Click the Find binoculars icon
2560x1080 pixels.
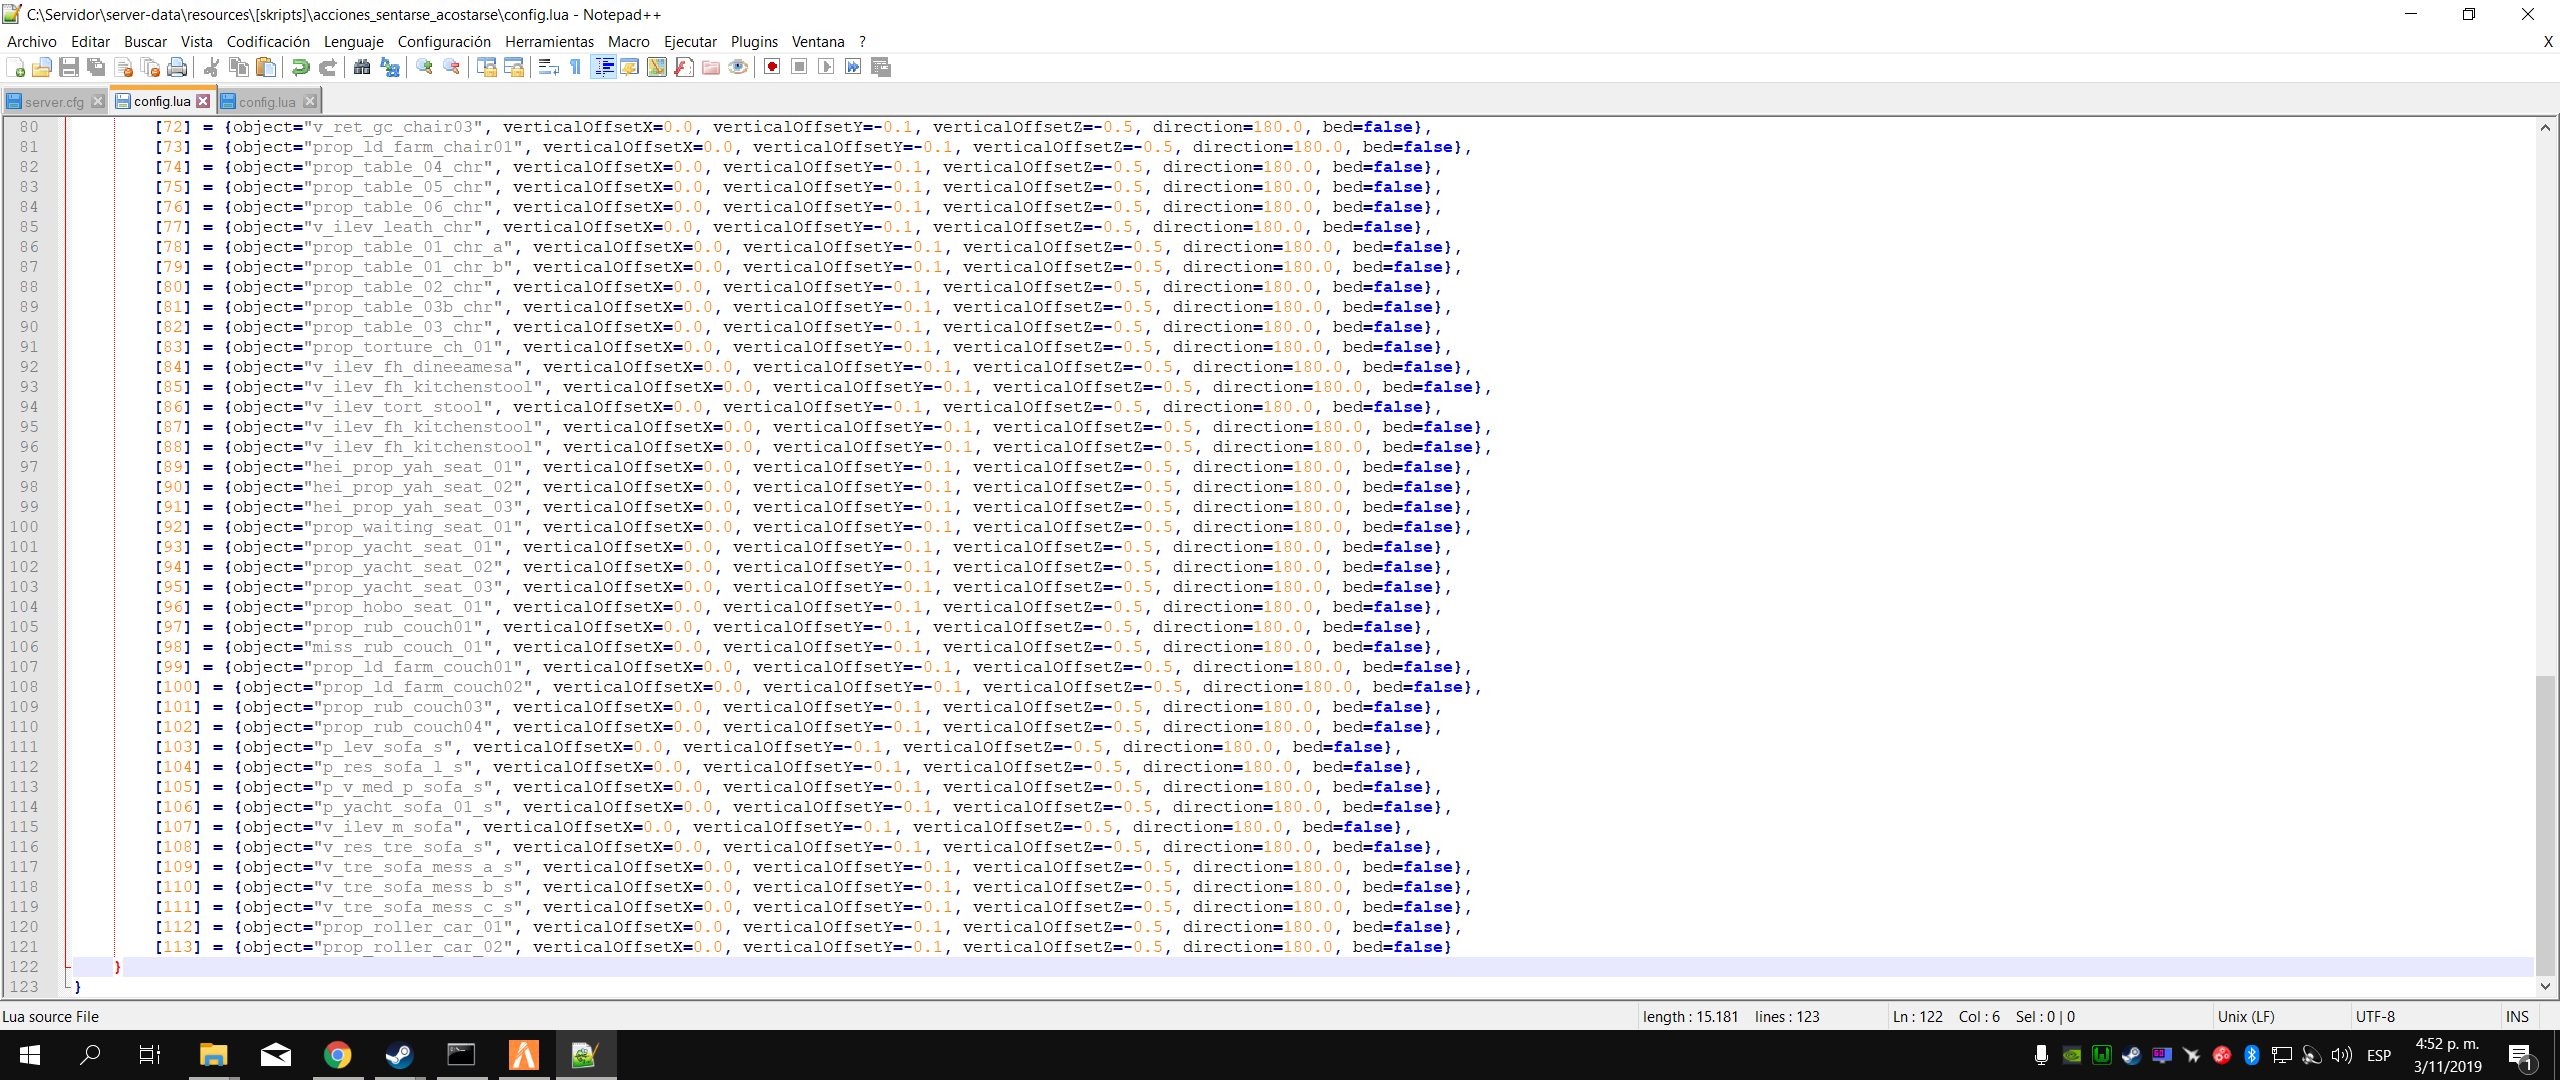[x=362, y=67]
